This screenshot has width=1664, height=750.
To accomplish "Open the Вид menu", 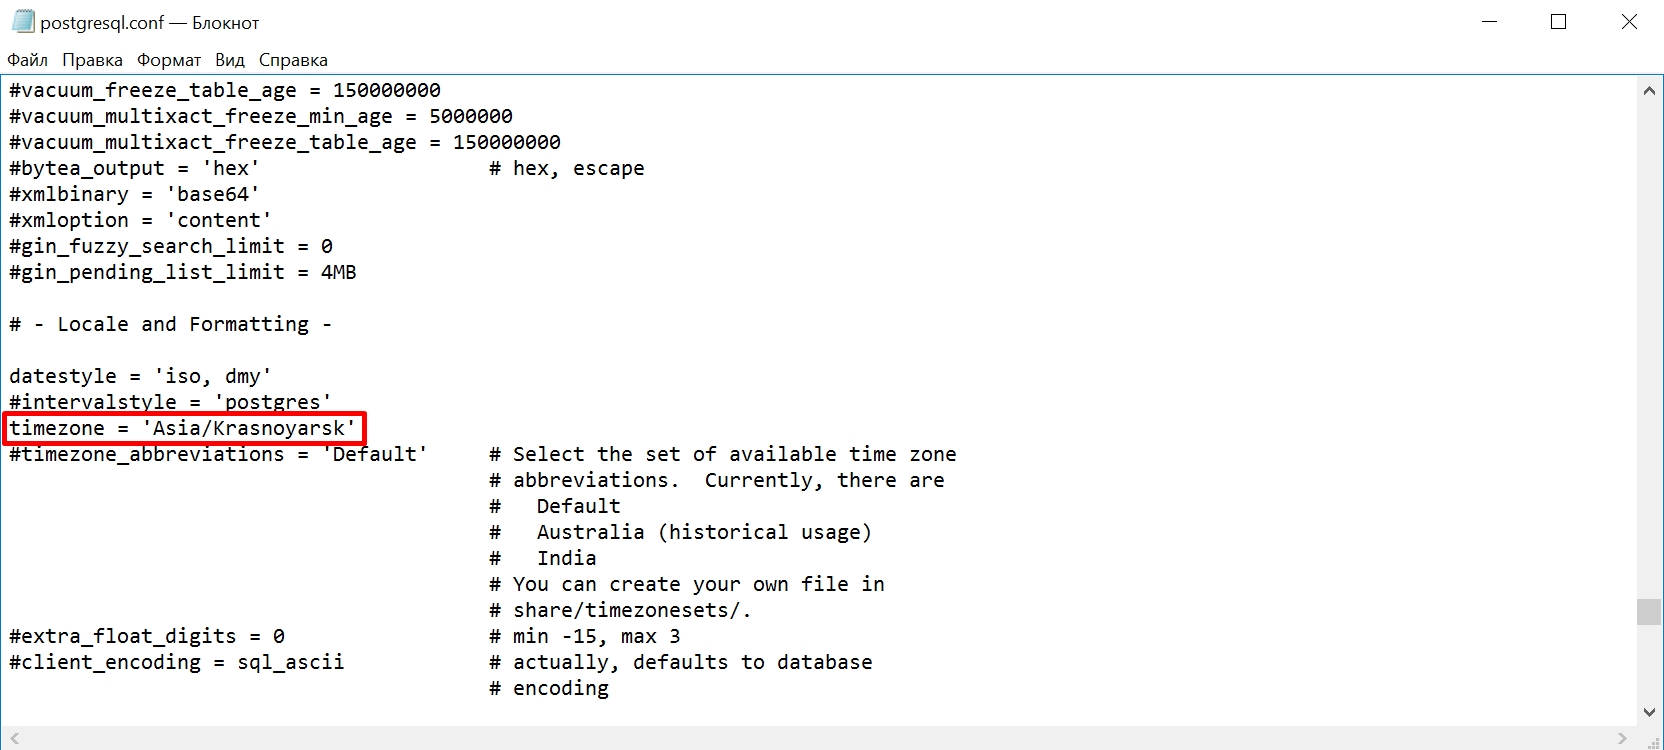I will 230,60.
